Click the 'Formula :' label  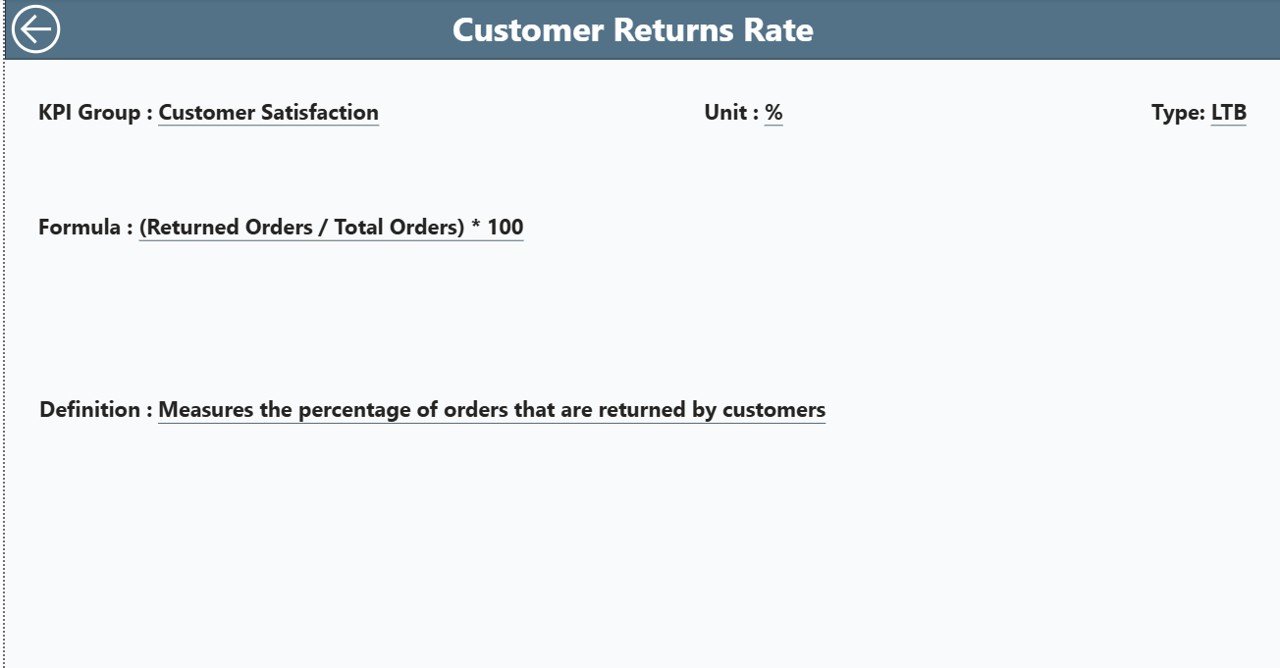(x=86, y=228)
